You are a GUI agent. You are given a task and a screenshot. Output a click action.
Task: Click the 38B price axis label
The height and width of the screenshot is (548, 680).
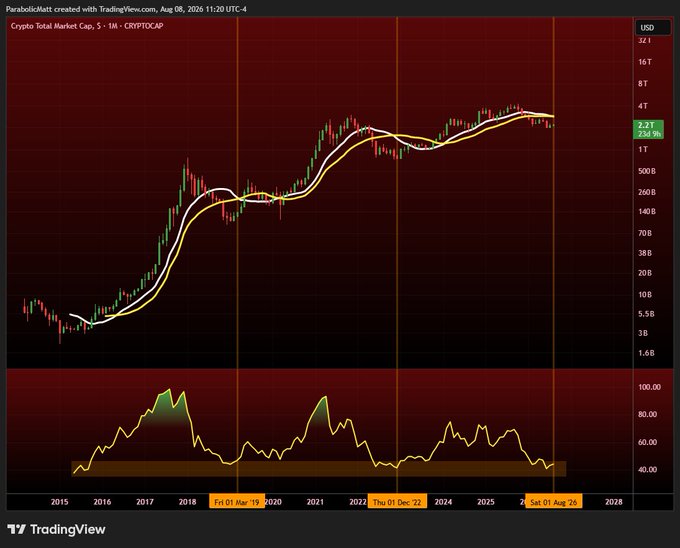645,253
